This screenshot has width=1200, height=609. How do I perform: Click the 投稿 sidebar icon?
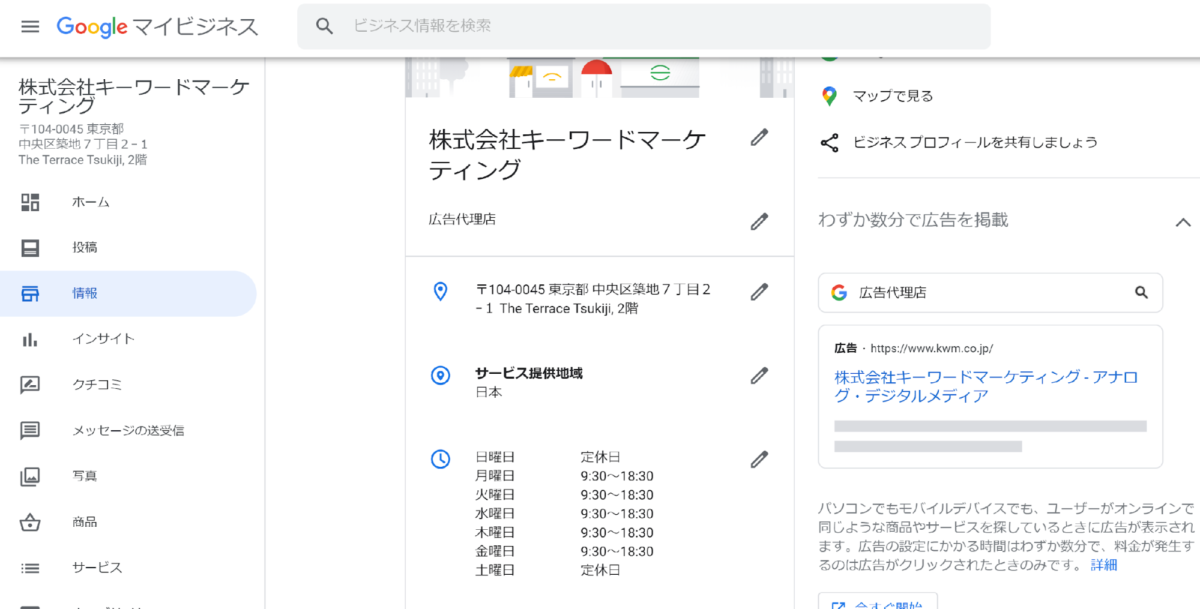tap(30, 248)
